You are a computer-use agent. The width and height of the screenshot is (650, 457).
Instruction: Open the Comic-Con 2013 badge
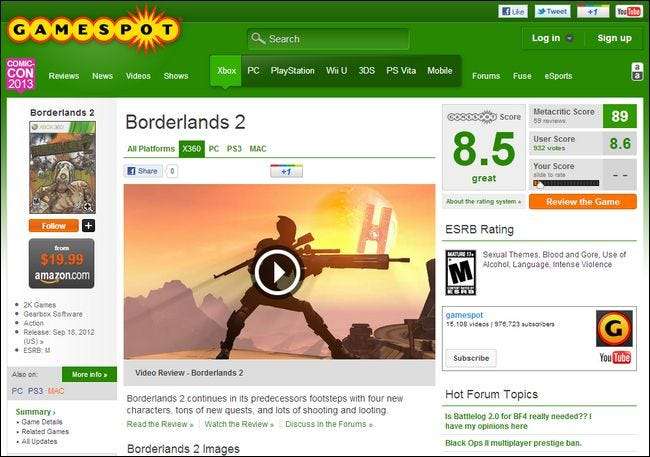click(x=20, y=75)
